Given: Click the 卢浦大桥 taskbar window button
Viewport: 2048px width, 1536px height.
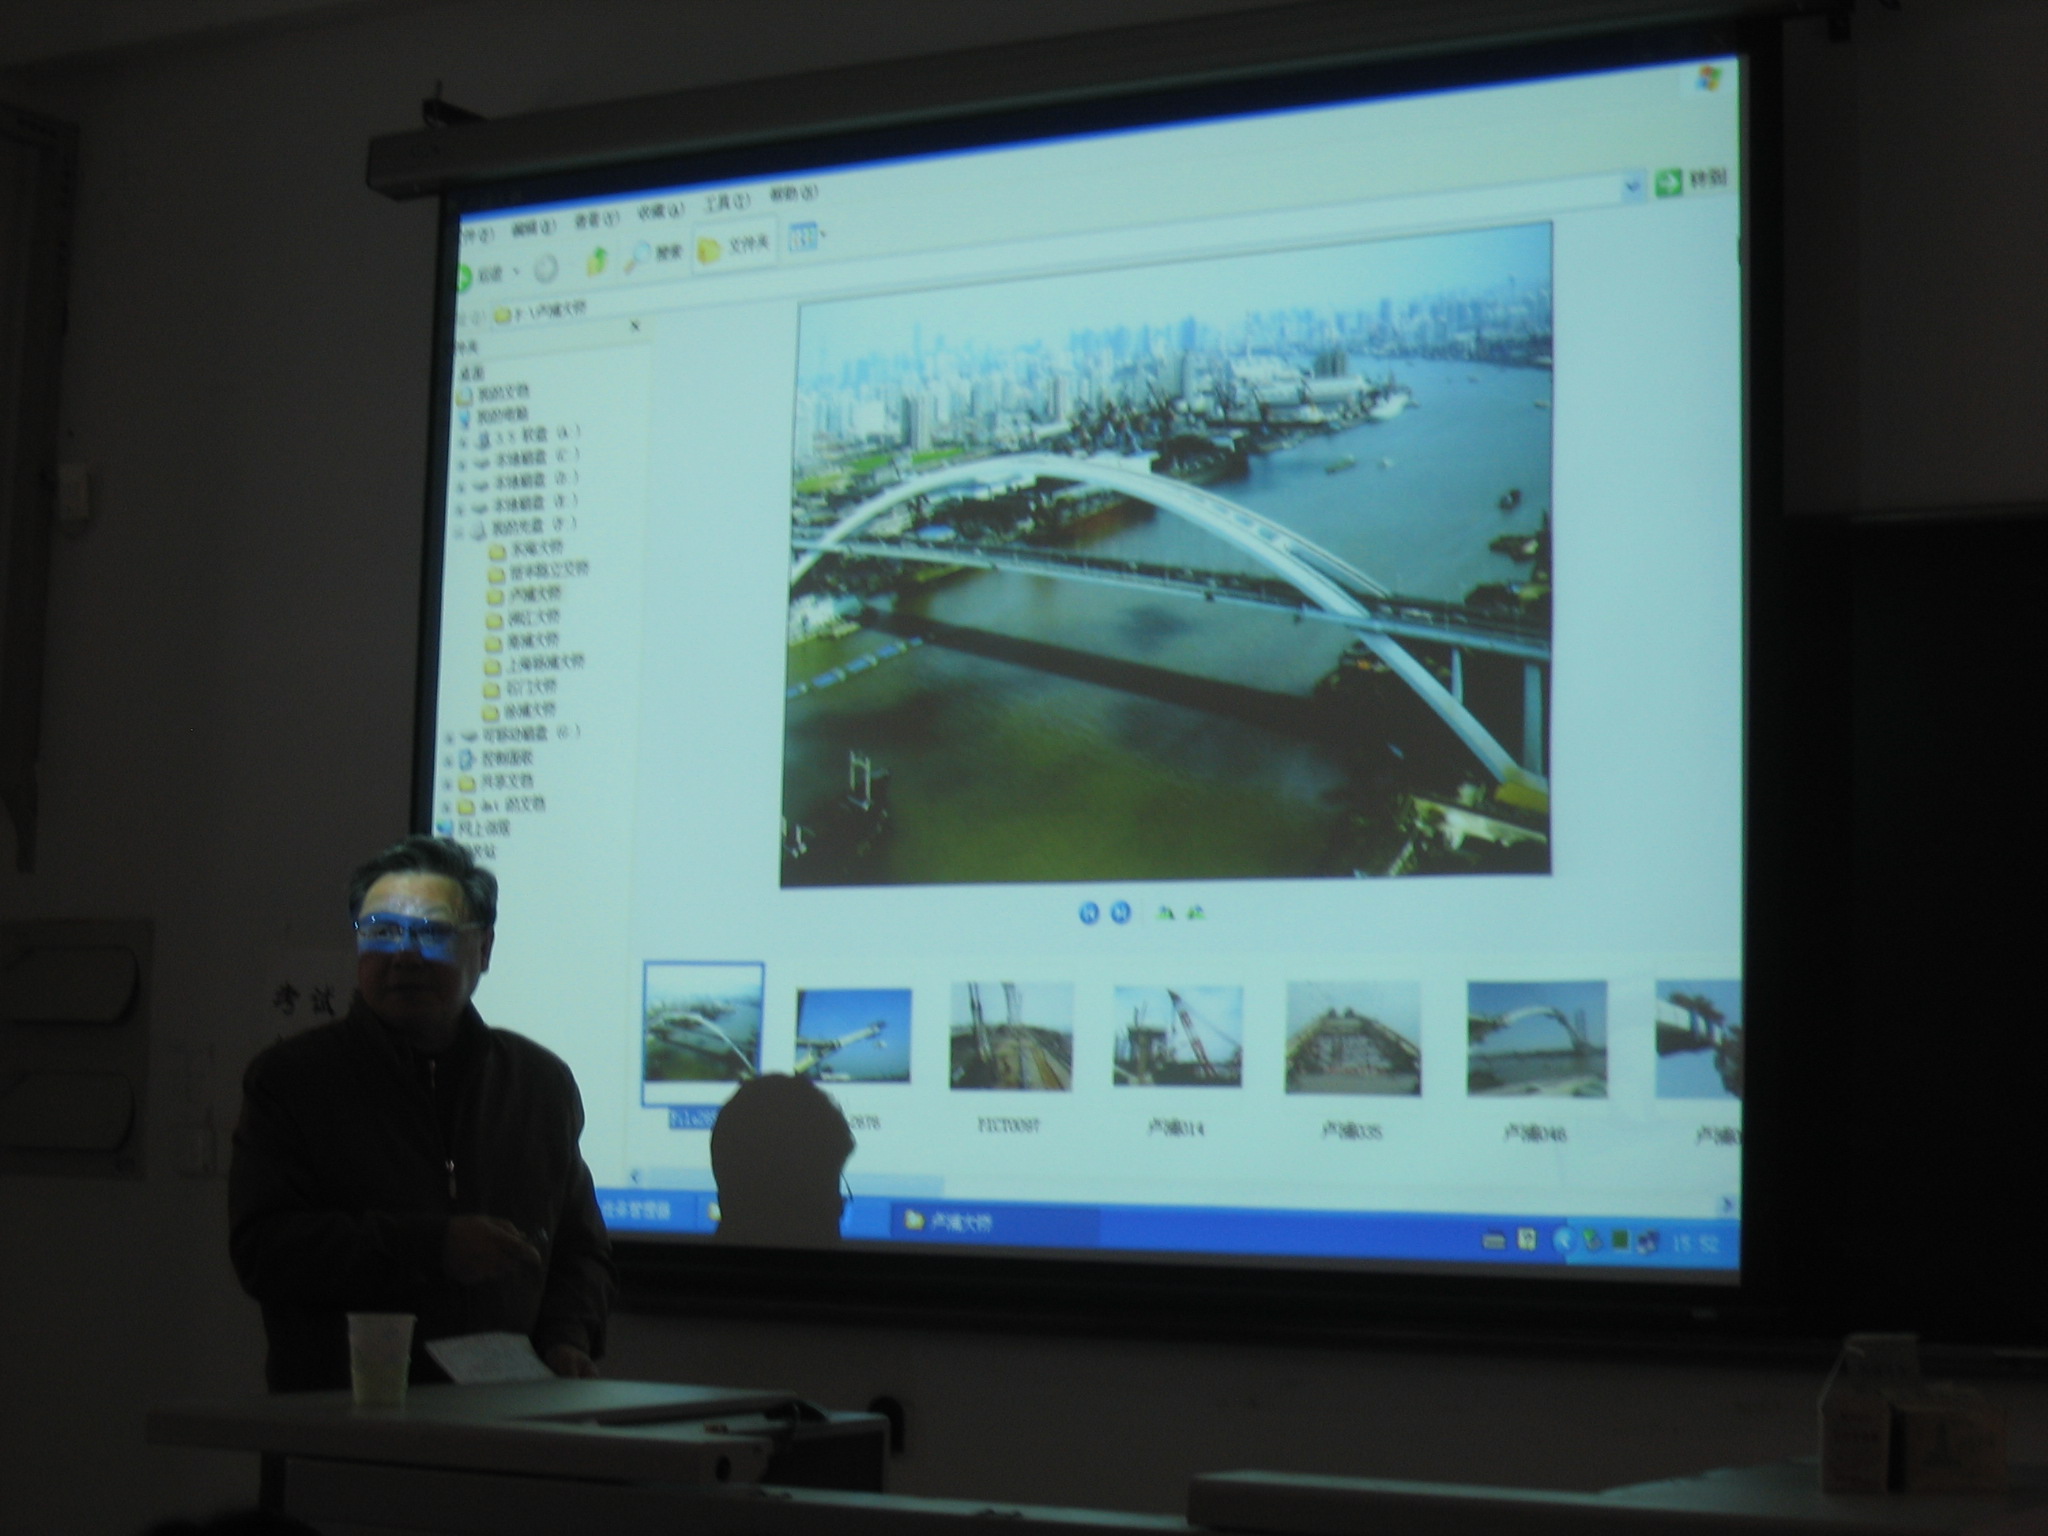Looking at the screenshot, I should [990, 1221].
